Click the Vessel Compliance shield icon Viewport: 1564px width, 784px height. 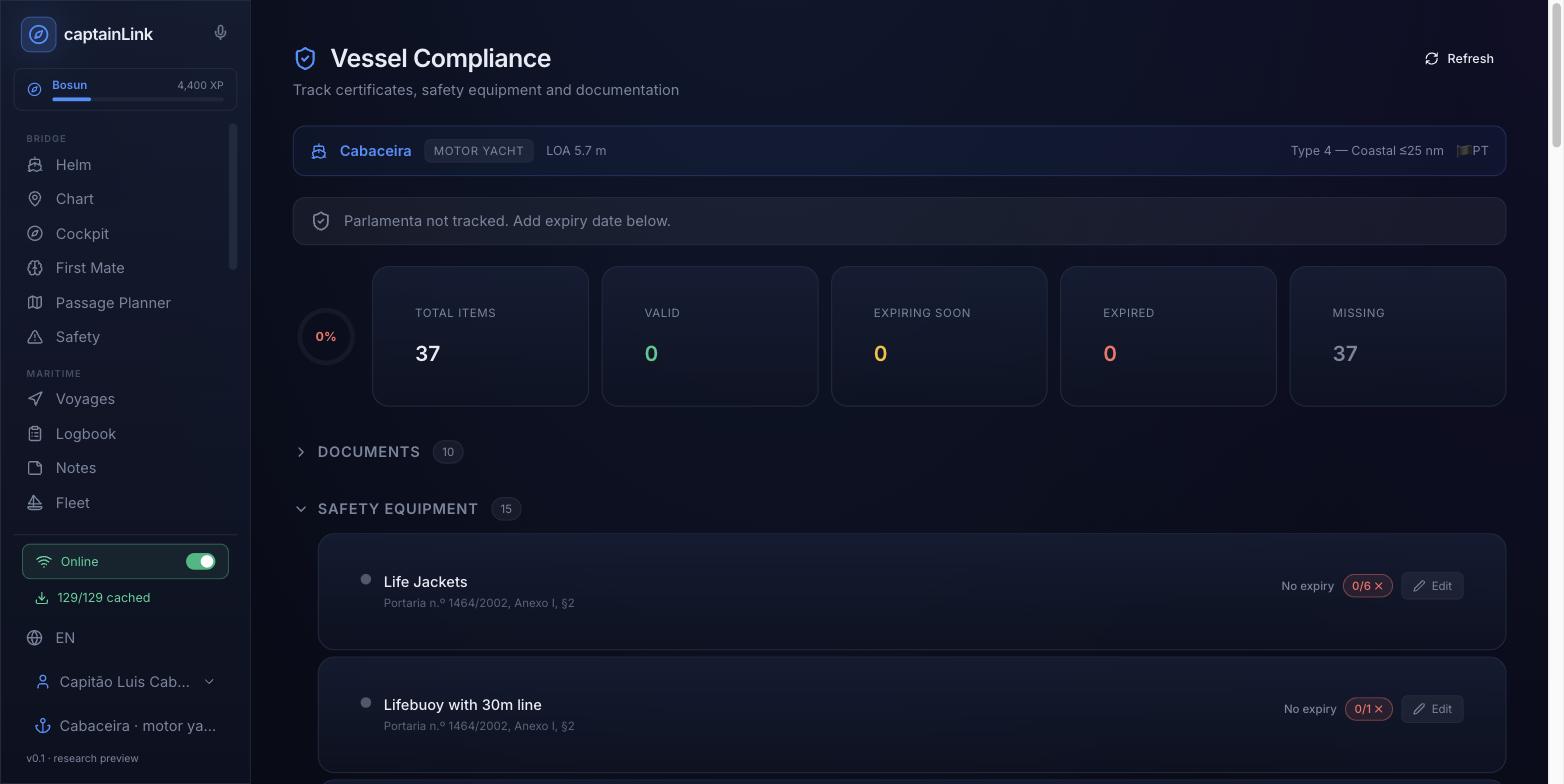(305, 58)
